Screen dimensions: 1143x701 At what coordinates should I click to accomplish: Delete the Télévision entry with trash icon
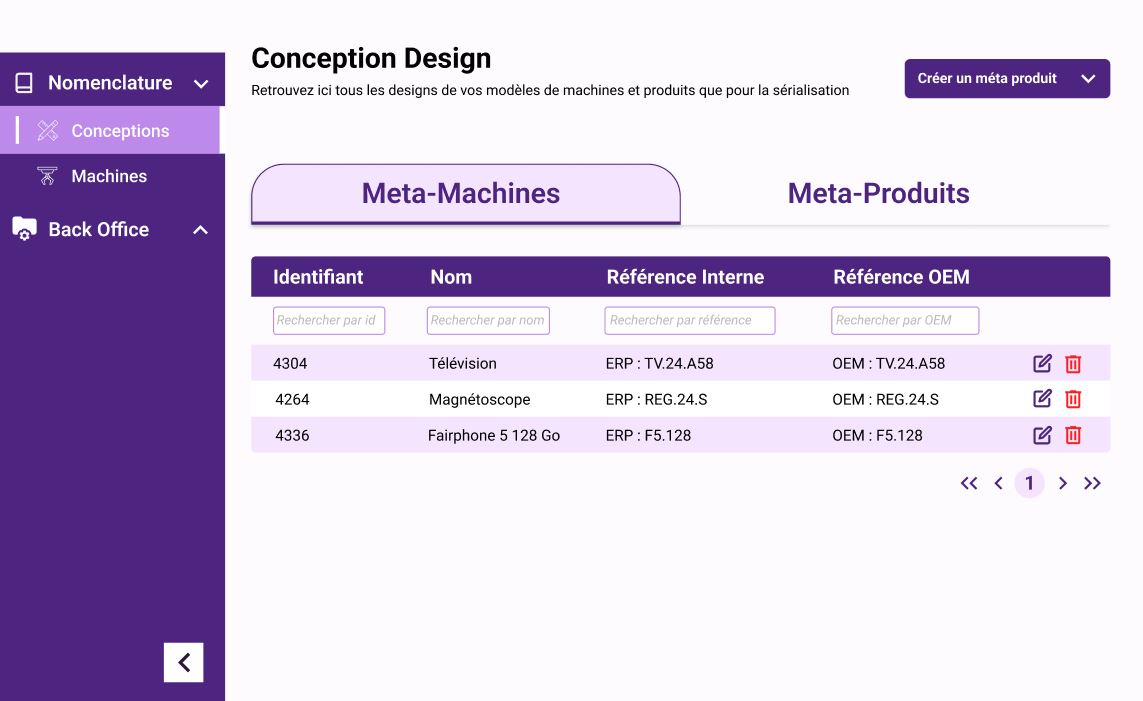1073,364
